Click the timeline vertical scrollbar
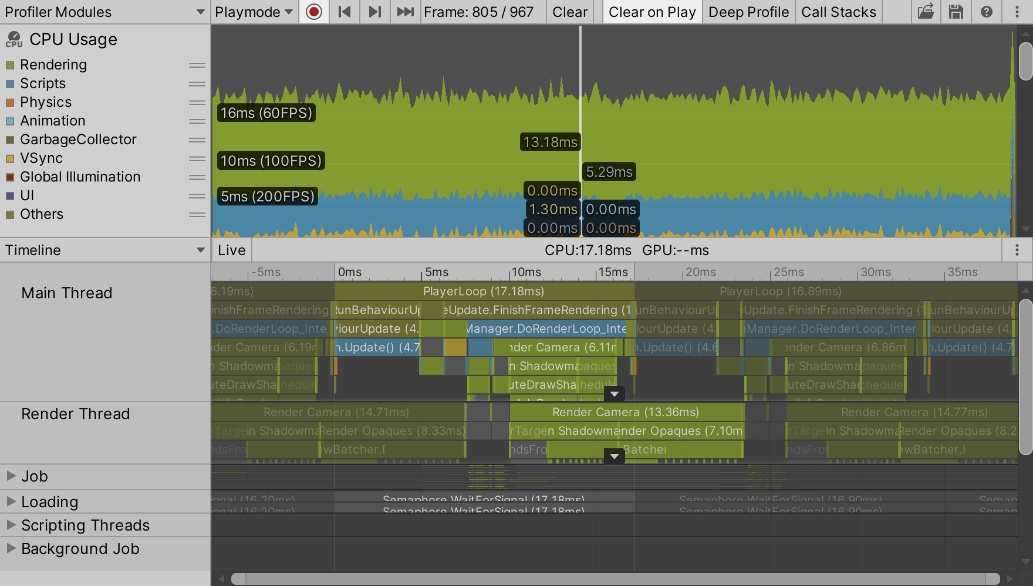Image resolution: width=1033 pixels, height=586 pixels. tap(1025, 377)
